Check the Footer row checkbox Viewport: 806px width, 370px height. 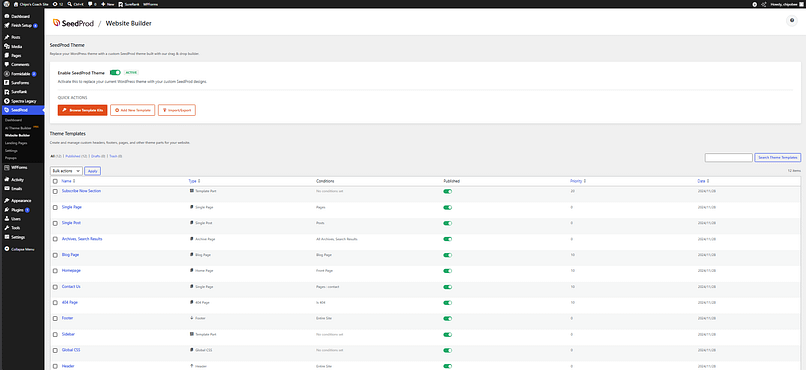pyautogui.click(x=55, y=319)
